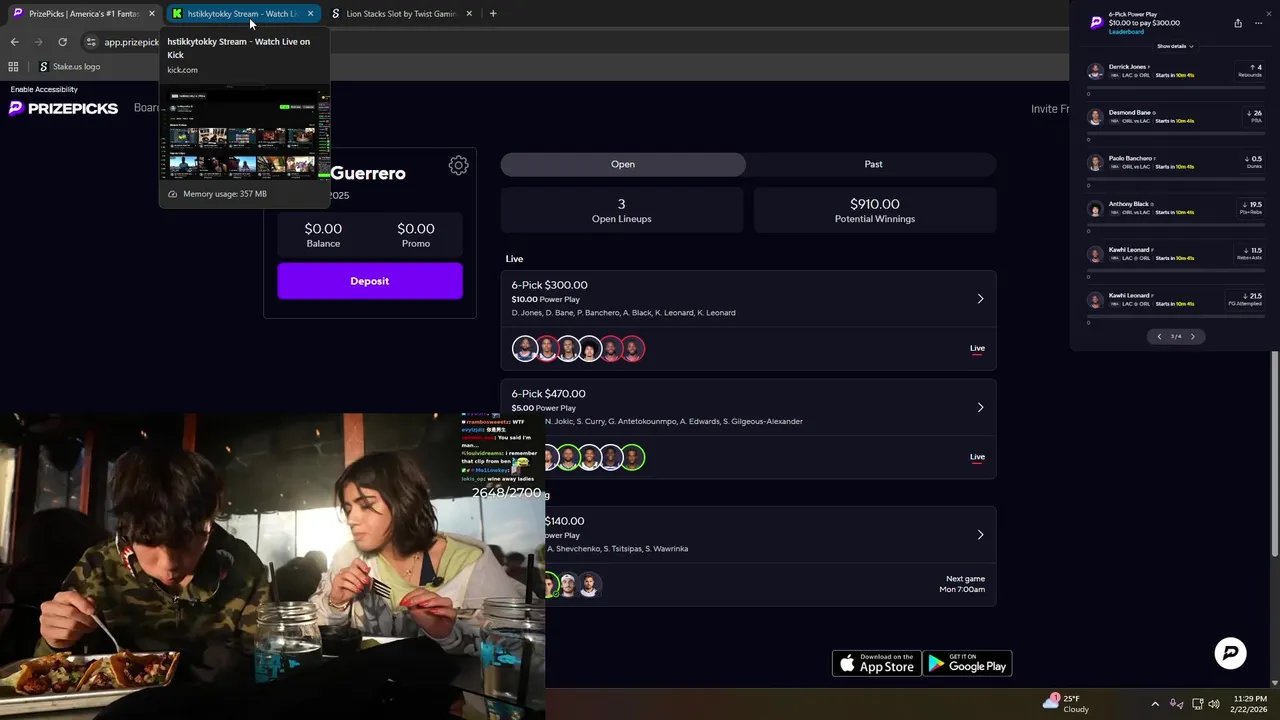1280x720 pixels.
Task: Go to next lineup in panel pager
Action: 1192,337
